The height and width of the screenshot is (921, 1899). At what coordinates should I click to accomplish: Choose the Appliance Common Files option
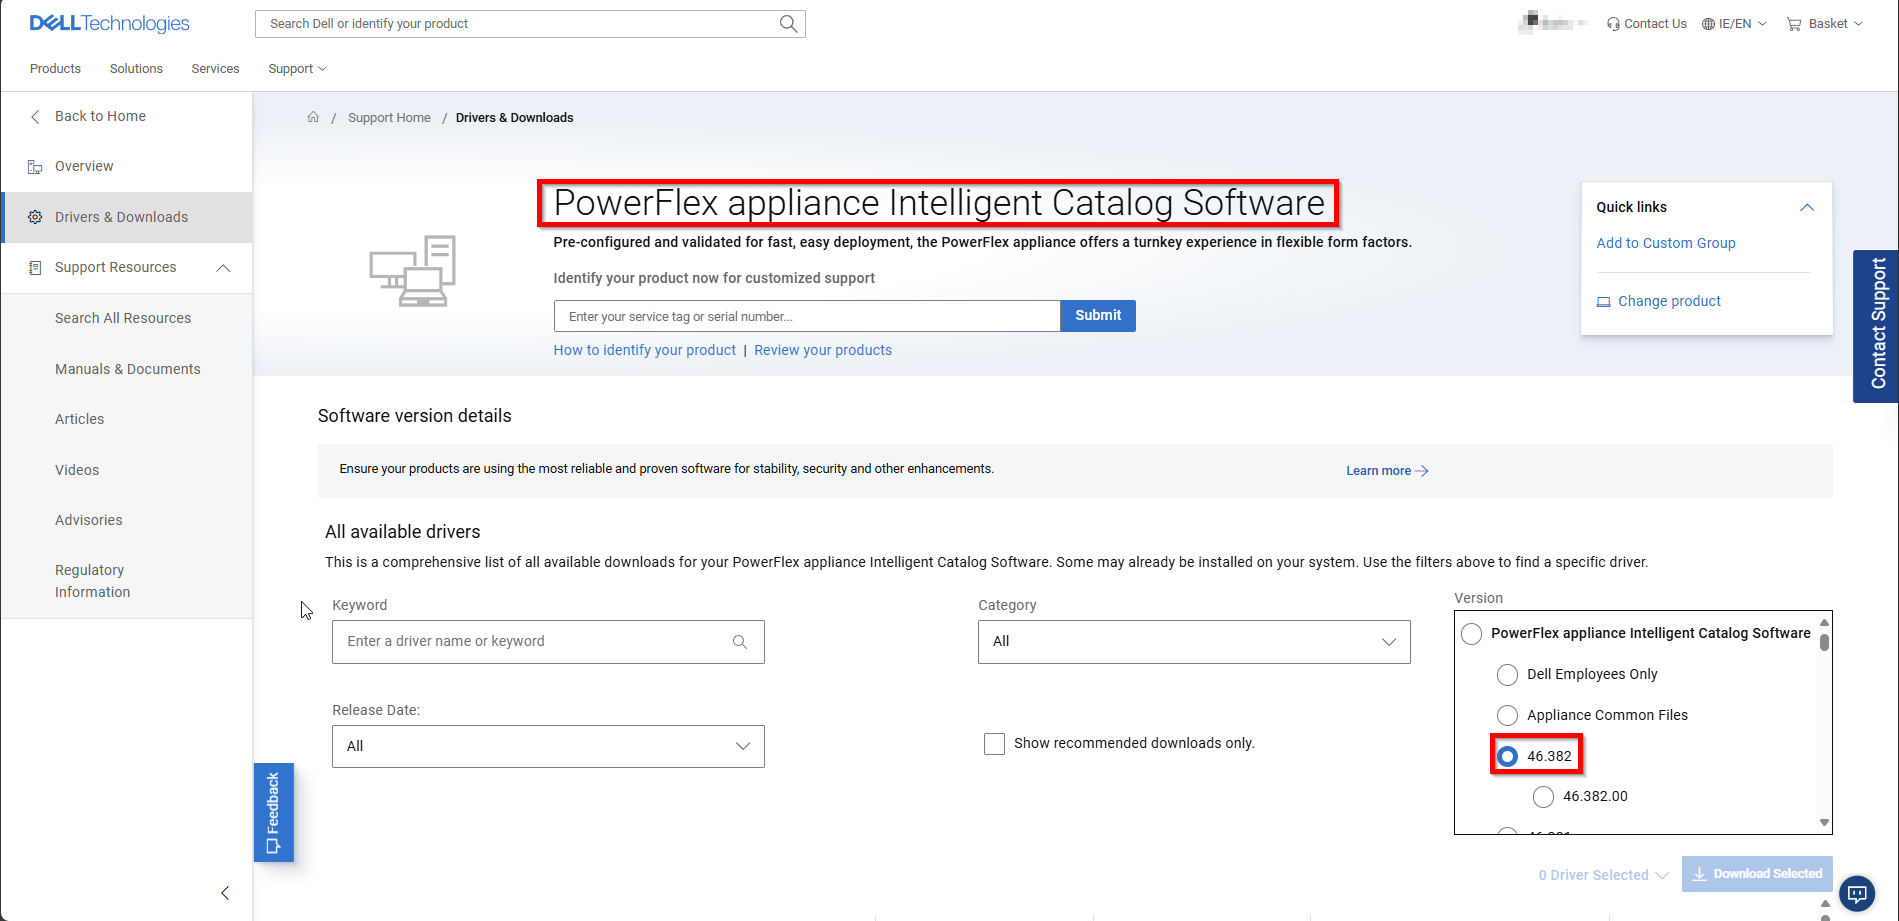pos(1507,715)
